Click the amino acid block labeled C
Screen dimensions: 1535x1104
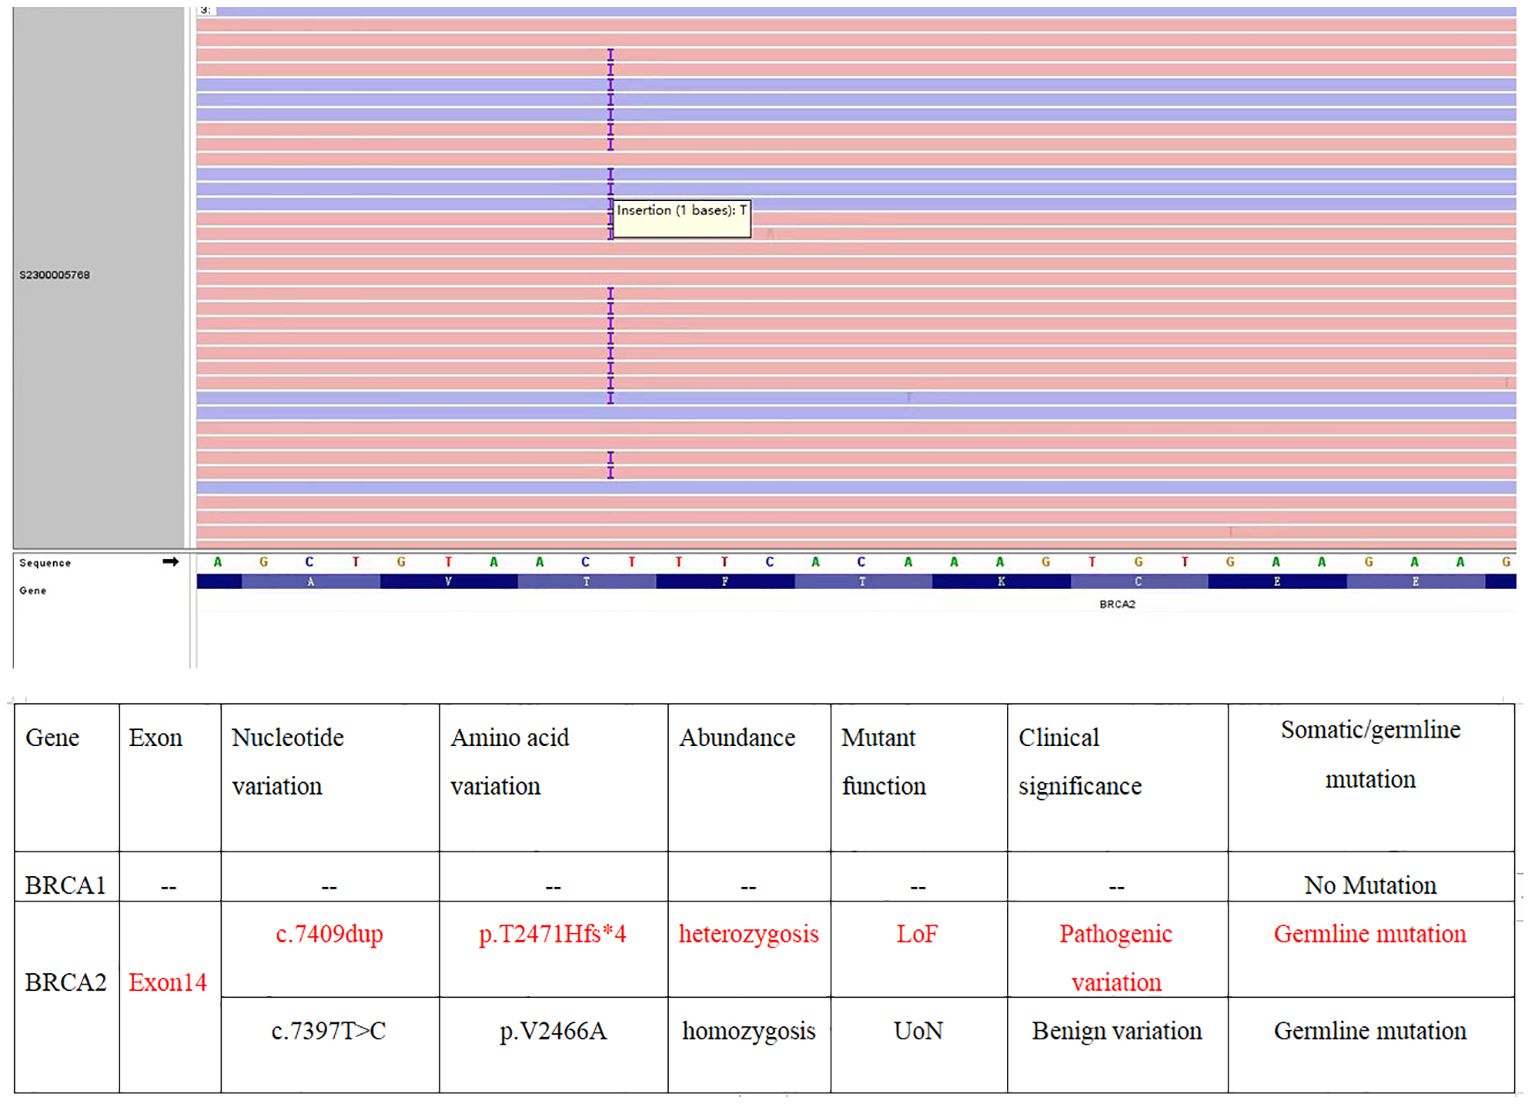coord(1139,582)
